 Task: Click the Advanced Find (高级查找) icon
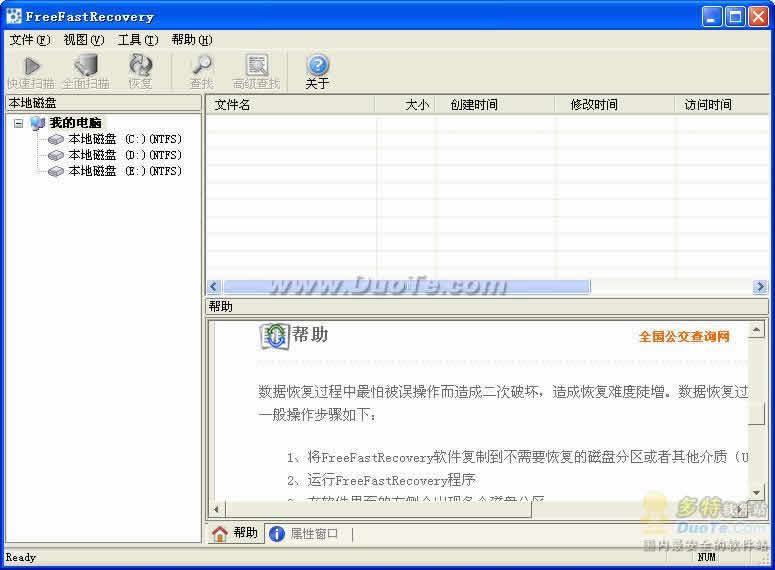coord(257,66)
